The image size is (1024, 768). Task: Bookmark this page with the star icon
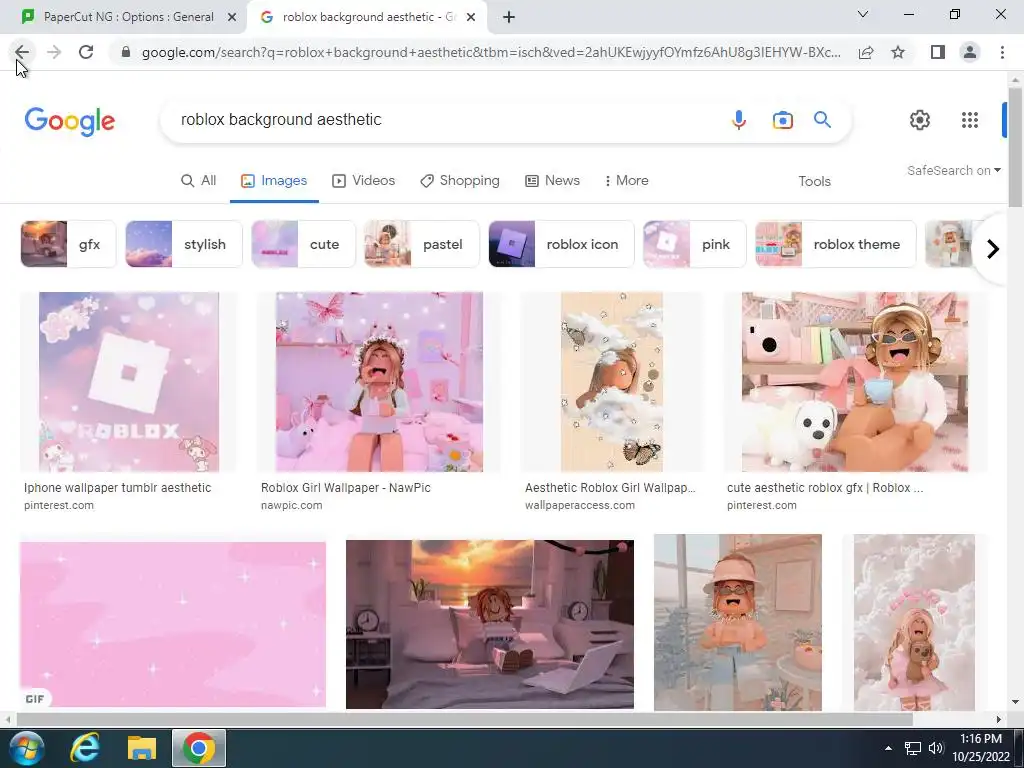tap(898, 52)
